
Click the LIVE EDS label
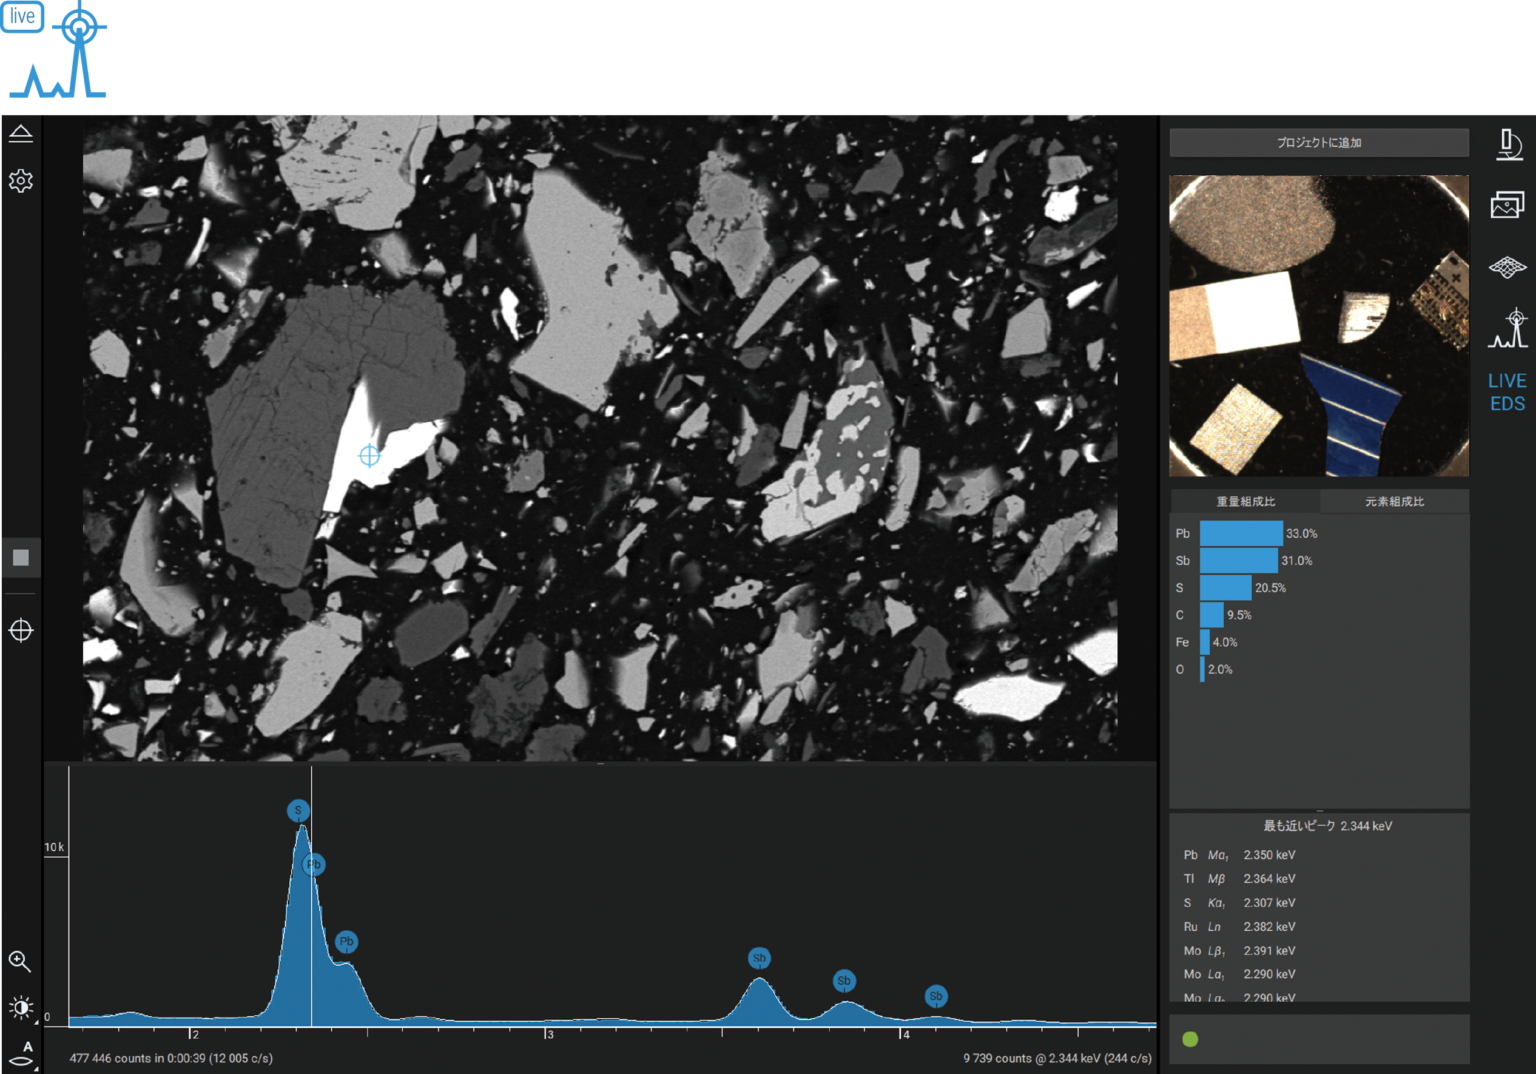[1507, 392]
